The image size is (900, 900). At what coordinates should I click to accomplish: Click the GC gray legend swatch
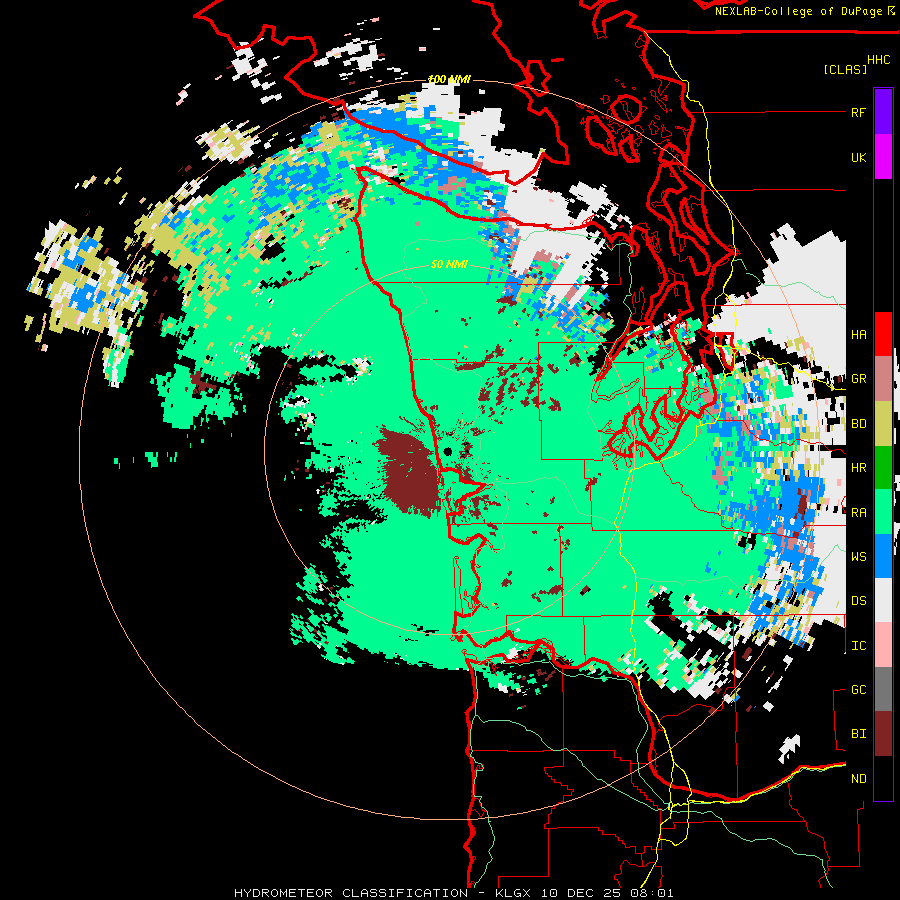(x=883, y=689)
